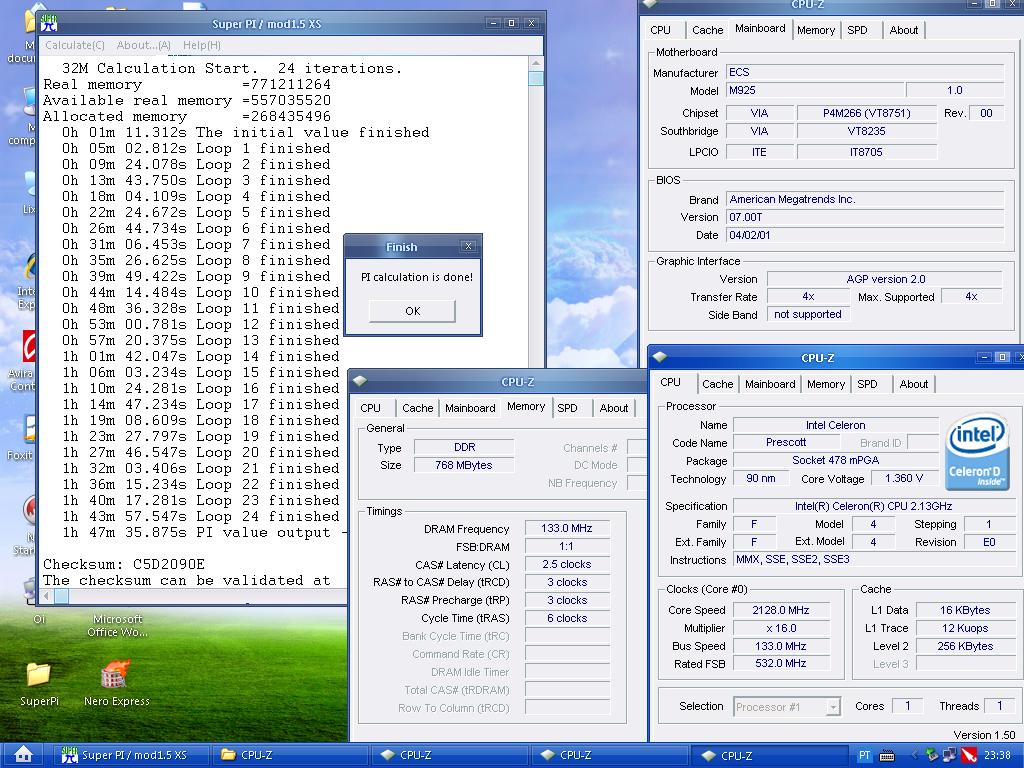Click the Cycle Time (tRAS) value 6 clocks

(567, 618)
